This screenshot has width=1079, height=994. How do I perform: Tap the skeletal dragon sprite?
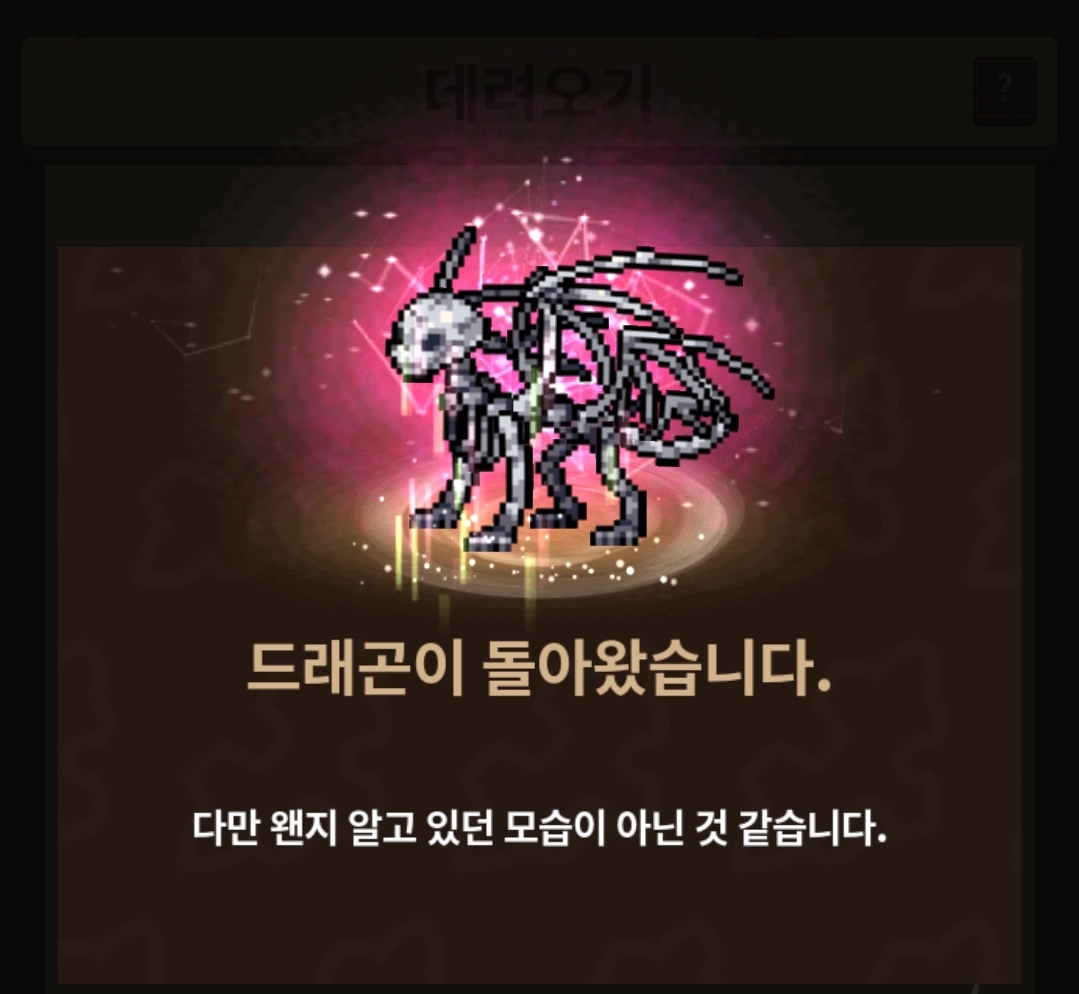pyautogui.click(x=566, y=389)
